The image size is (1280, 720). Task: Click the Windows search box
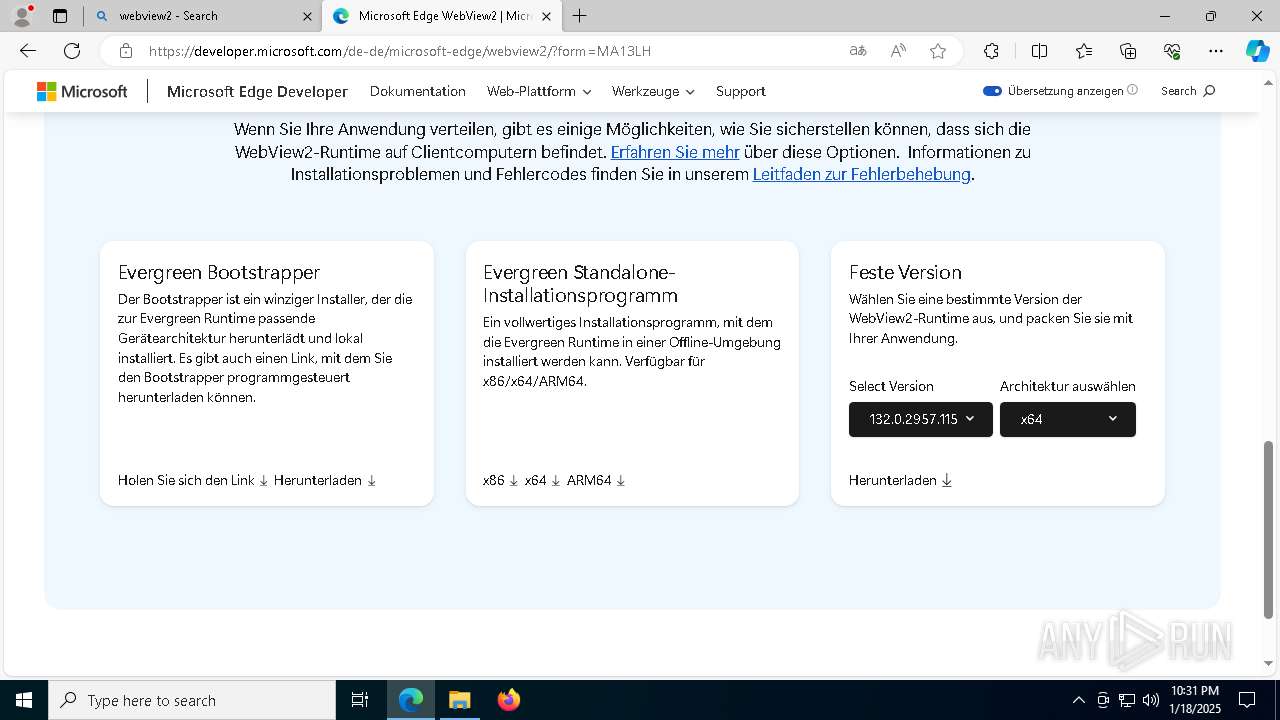coord(192,700)
